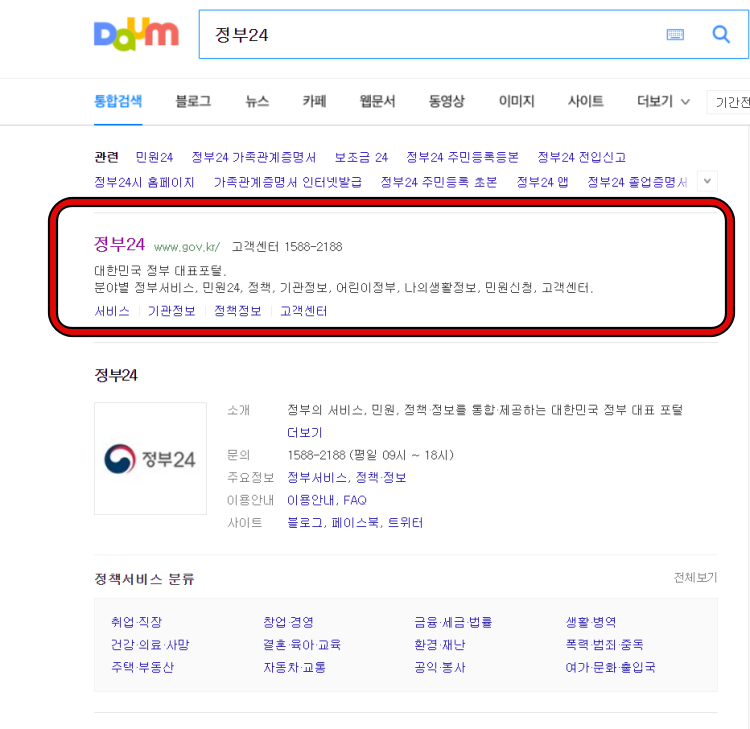Open the 기간 filter dropdown
This screenshot has width=750, height=729.
pos(728,102)
